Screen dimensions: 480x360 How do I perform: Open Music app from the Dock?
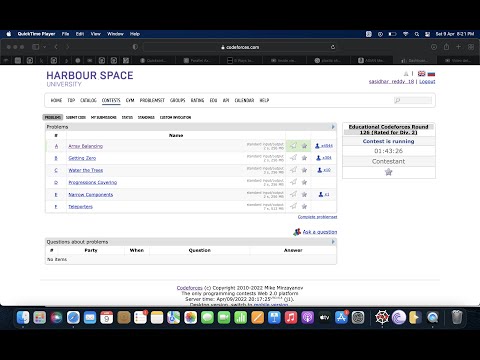[x=291, y=318]
